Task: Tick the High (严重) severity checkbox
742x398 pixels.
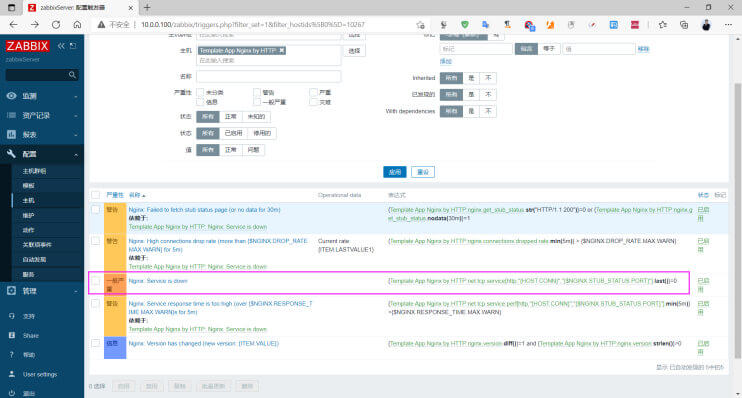Action: tap(313, 92)
